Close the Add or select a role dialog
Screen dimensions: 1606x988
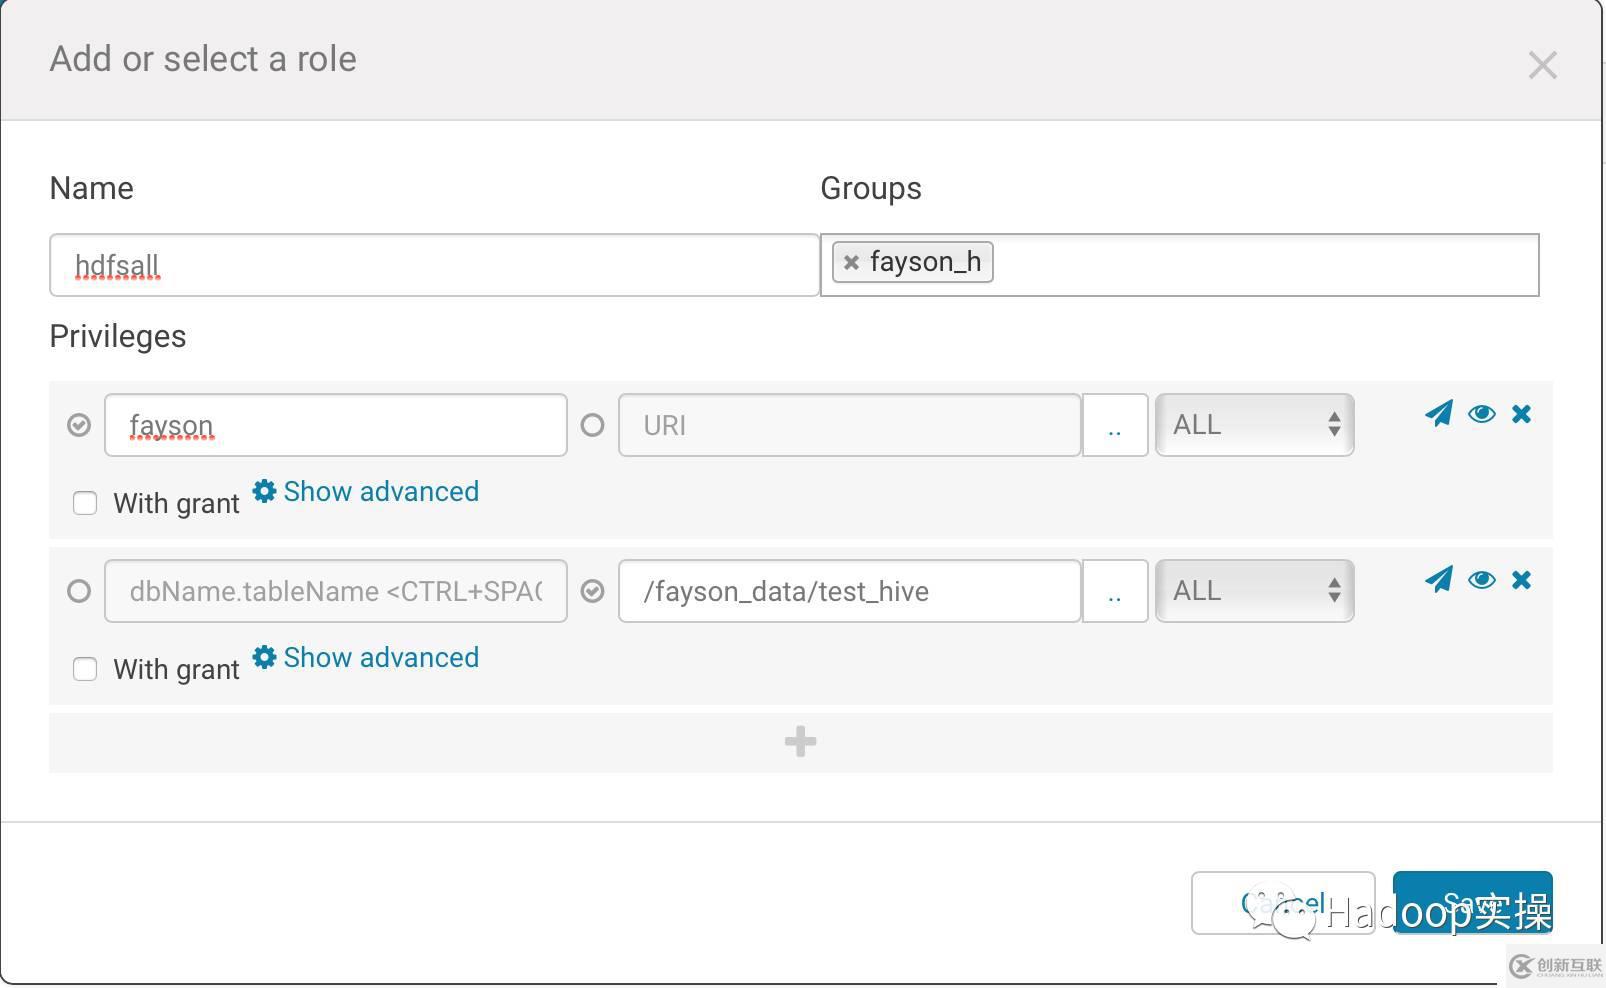1542,66
